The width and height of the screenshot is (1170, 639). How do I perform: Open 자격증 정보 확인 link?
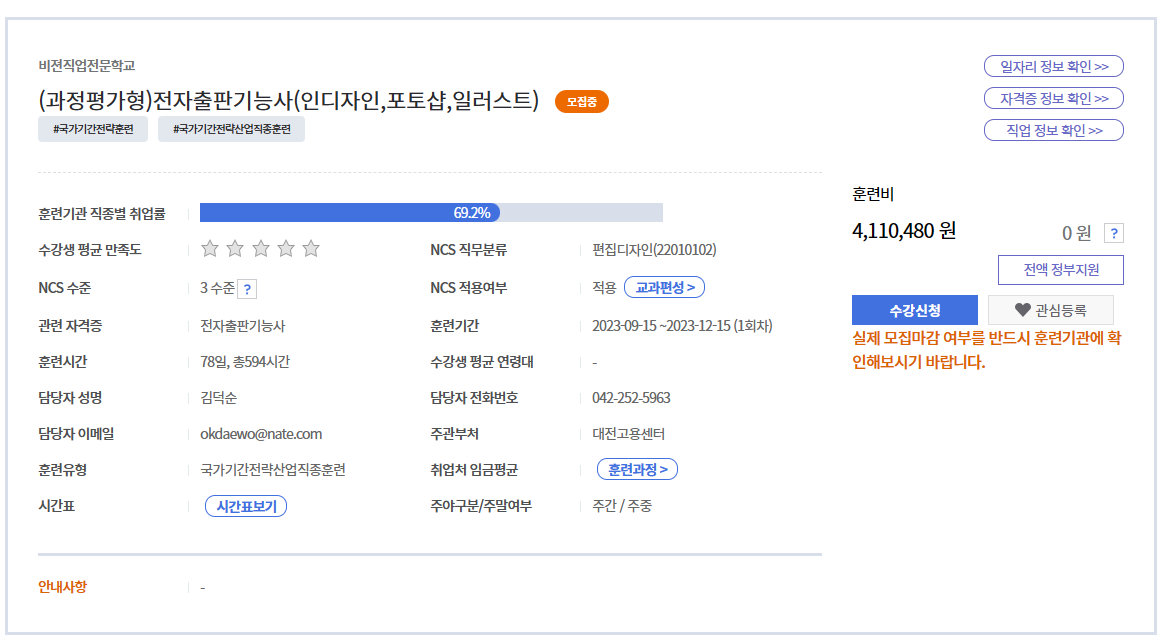1054,99
